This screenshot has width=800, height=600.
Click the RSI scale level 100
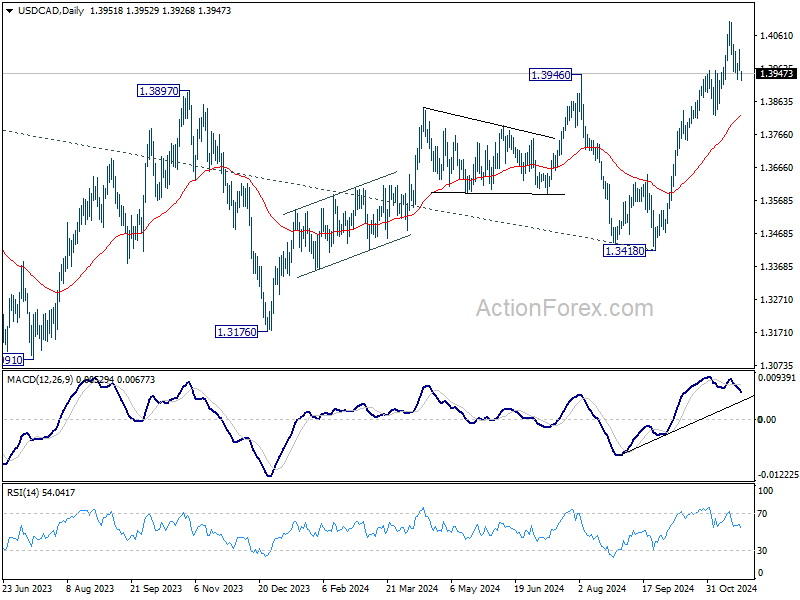(765, 491)
